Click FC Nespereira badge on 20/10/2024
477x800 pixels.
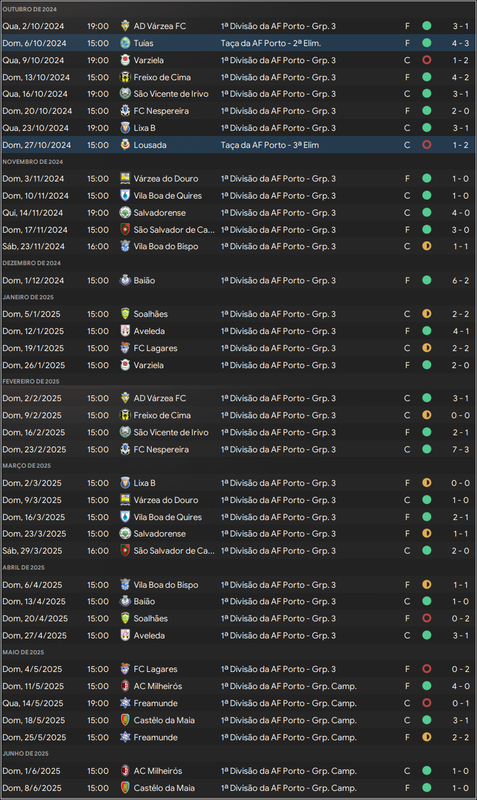125,111
